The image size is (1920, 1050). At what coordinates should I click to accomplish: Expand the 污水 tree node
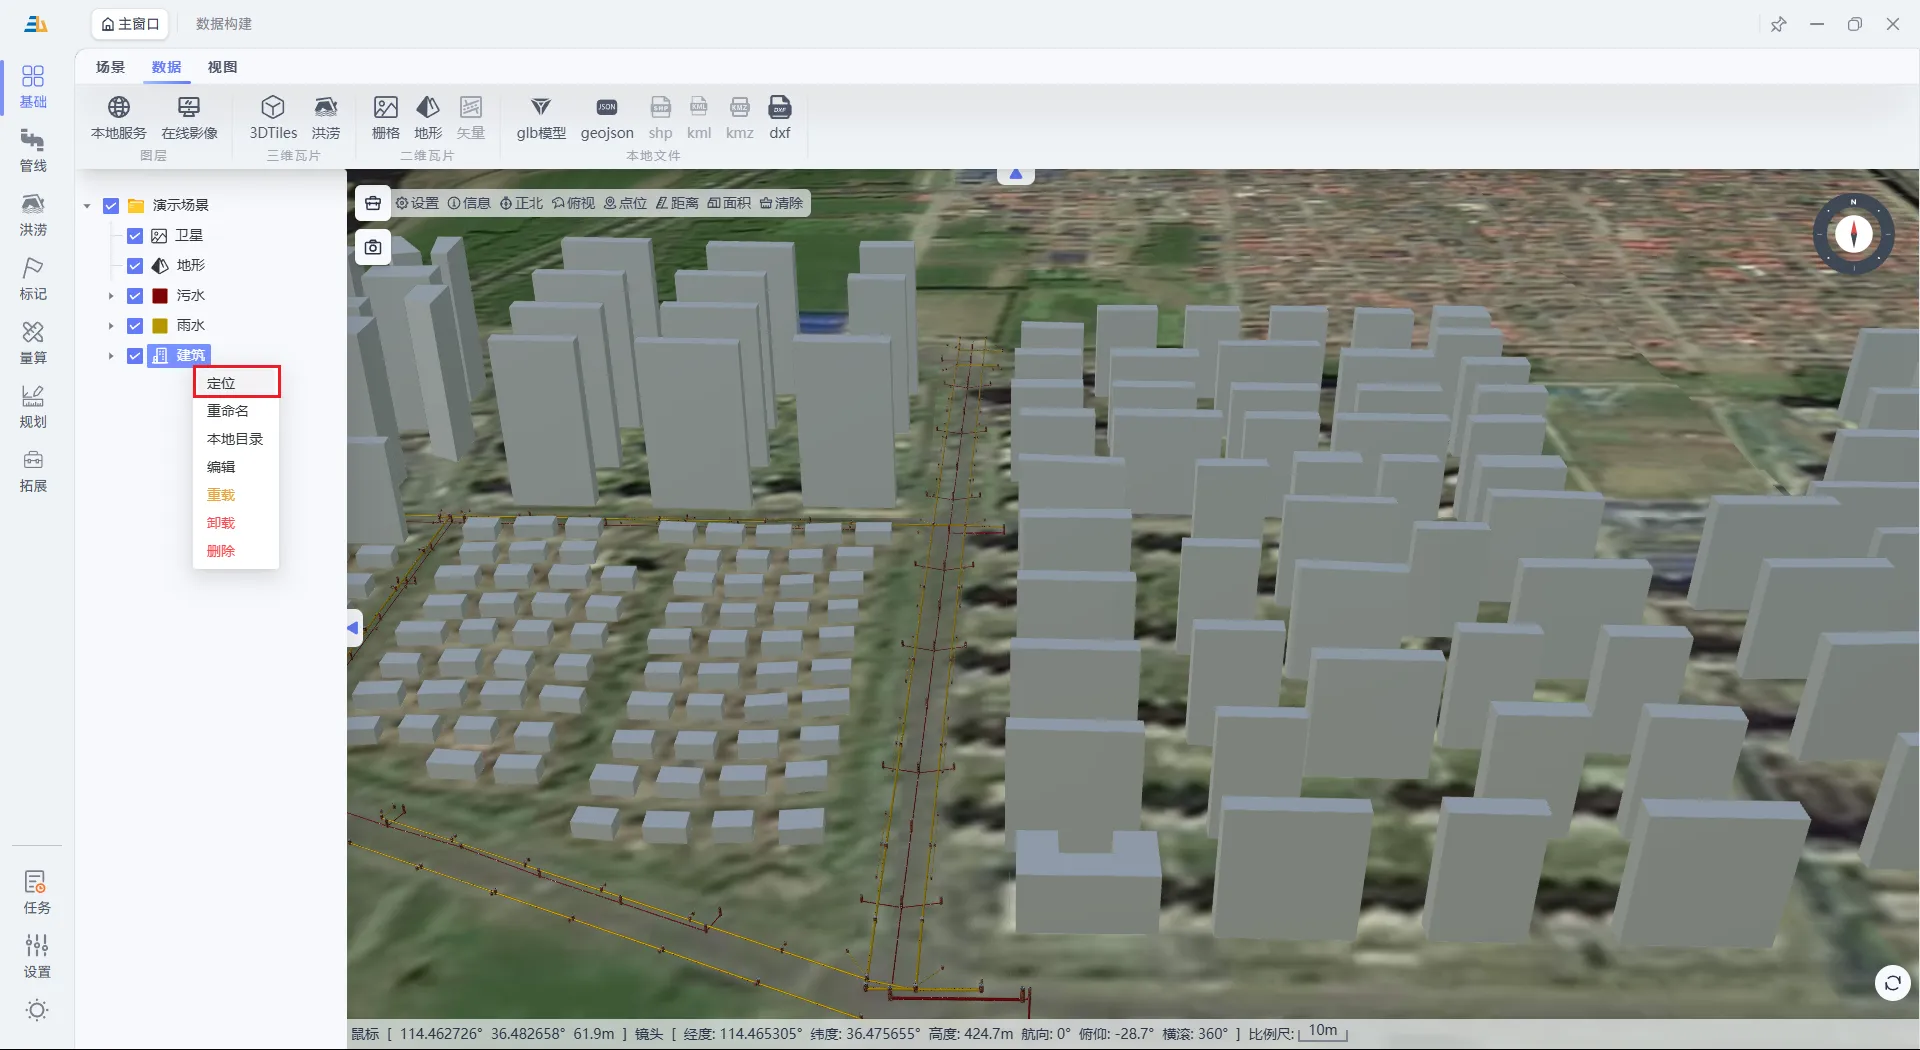(111, 296)
